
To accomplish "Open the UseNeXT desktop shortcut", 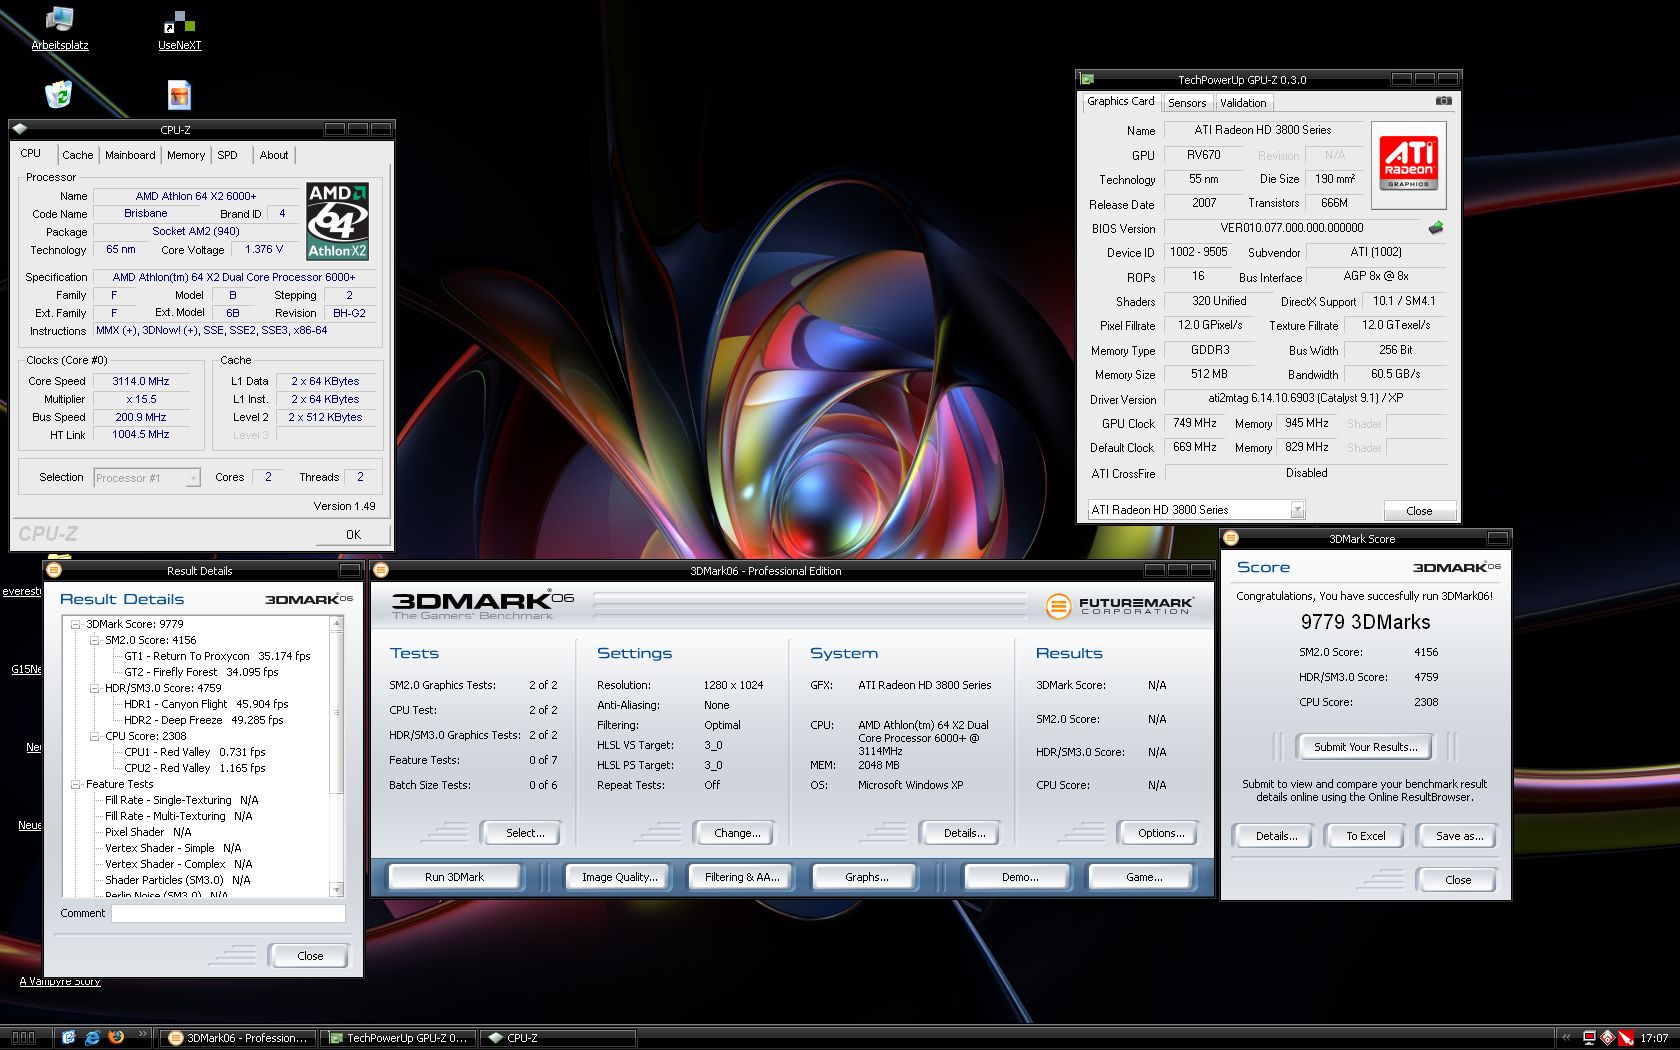I will pyautogui.click(x=180, y=30).
